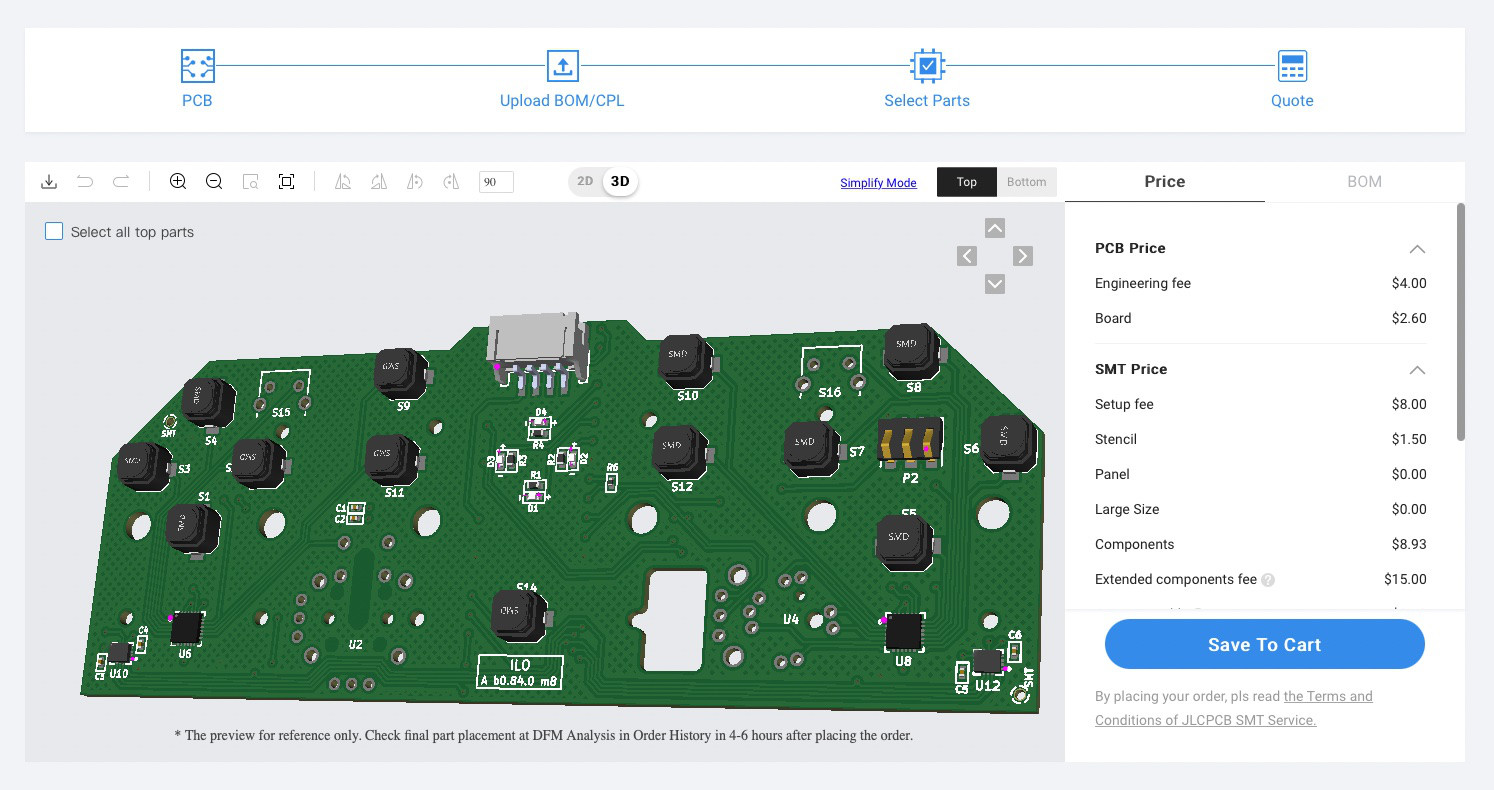
Task: Click the download icon in the toolbar
Action: (x=49, y=181)
